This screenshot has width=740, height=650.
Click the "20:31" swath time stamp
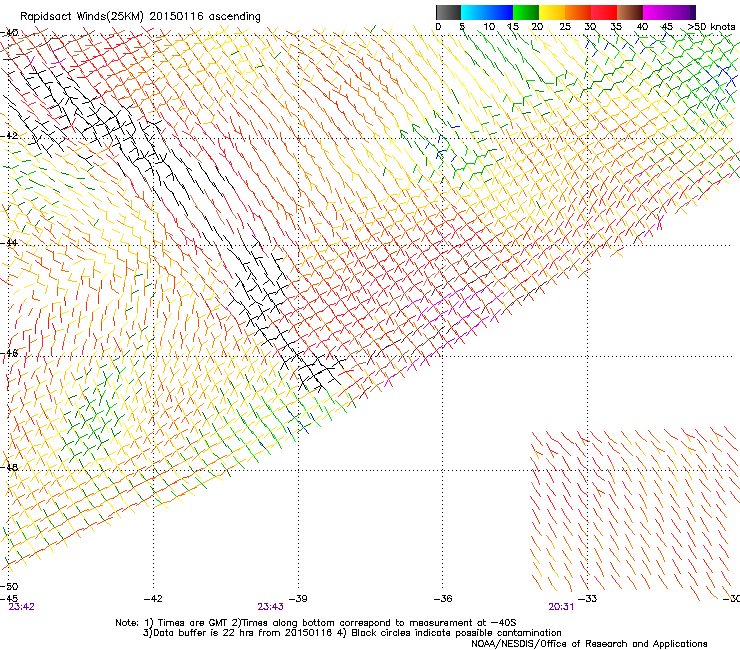coord(561,607)
